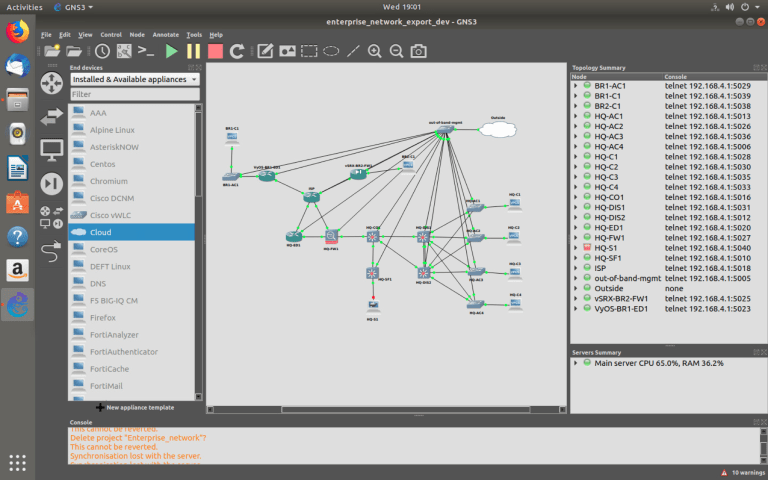This screenshot has height=480, width=768.
Task: Suspend all nodes with pause icon
Action: pyautogui.click(x=193, y=51)
